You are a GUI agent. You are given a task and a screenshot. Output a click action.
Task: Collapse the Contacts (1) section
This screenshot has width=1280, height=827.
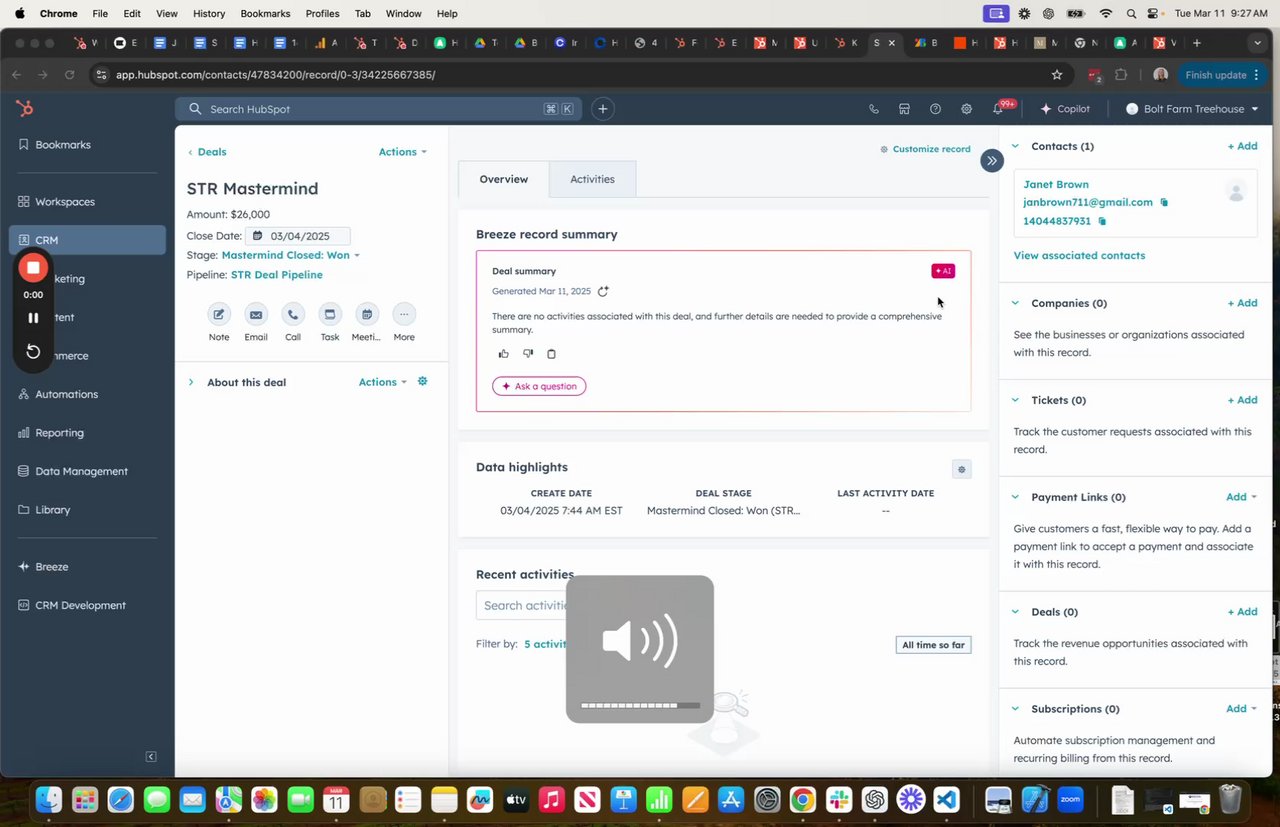click(x=1015, y=146)
